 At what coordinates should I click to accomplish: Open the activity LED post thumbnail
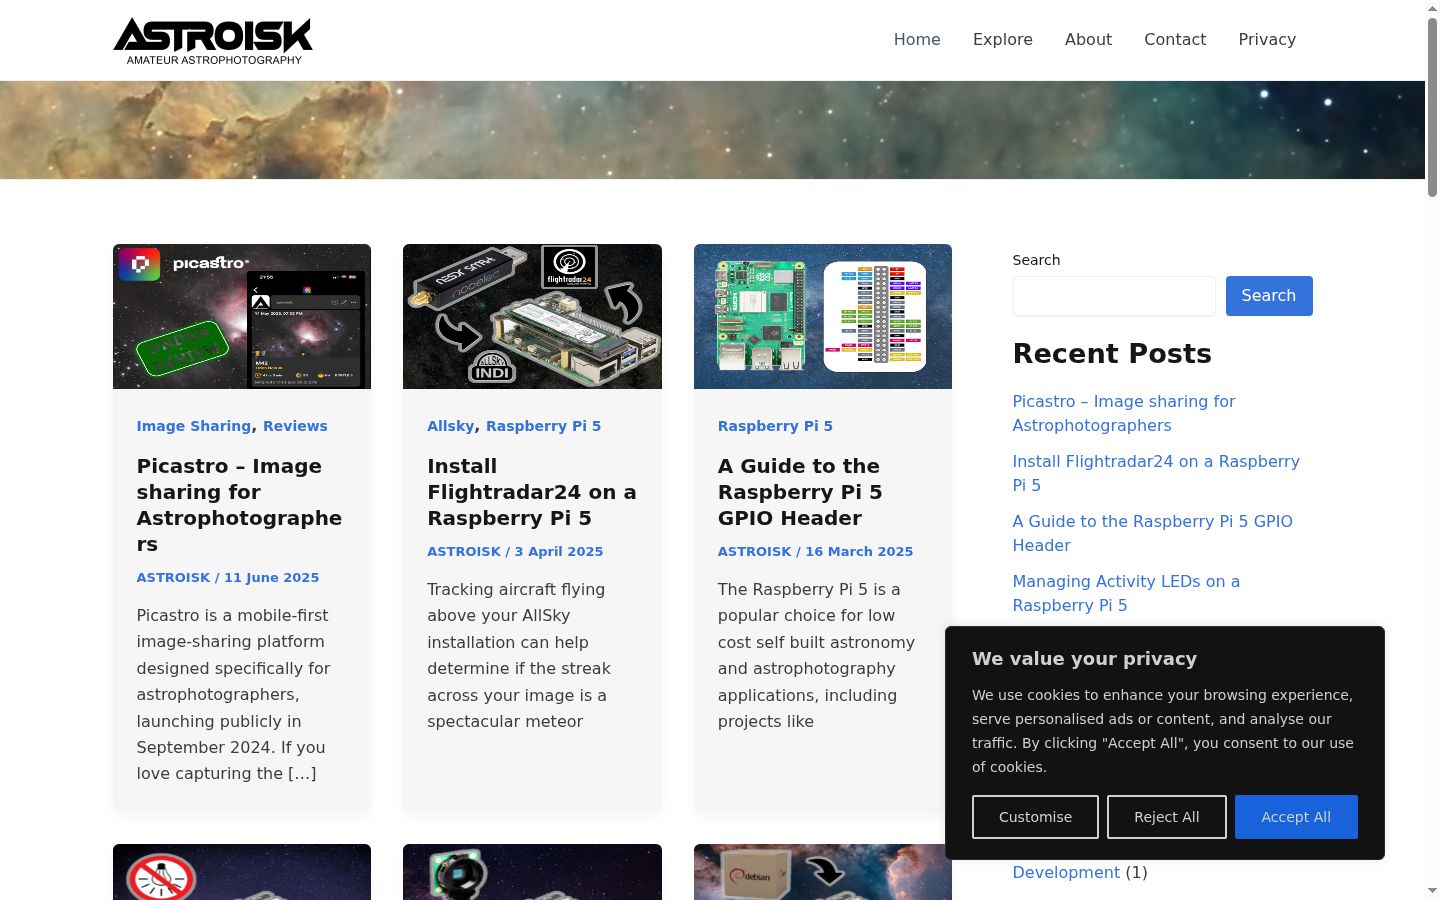tap(242, 872)
